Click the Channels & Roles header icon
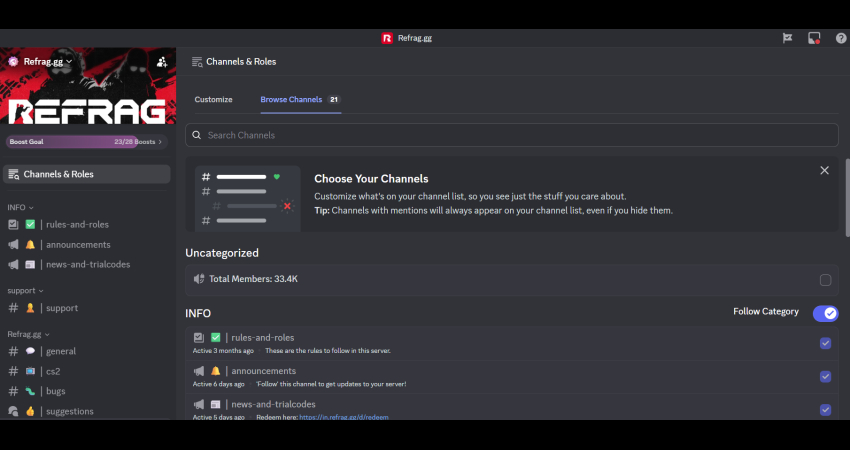Viewport: 850px width, 450px height. click(x=197, y=62)
